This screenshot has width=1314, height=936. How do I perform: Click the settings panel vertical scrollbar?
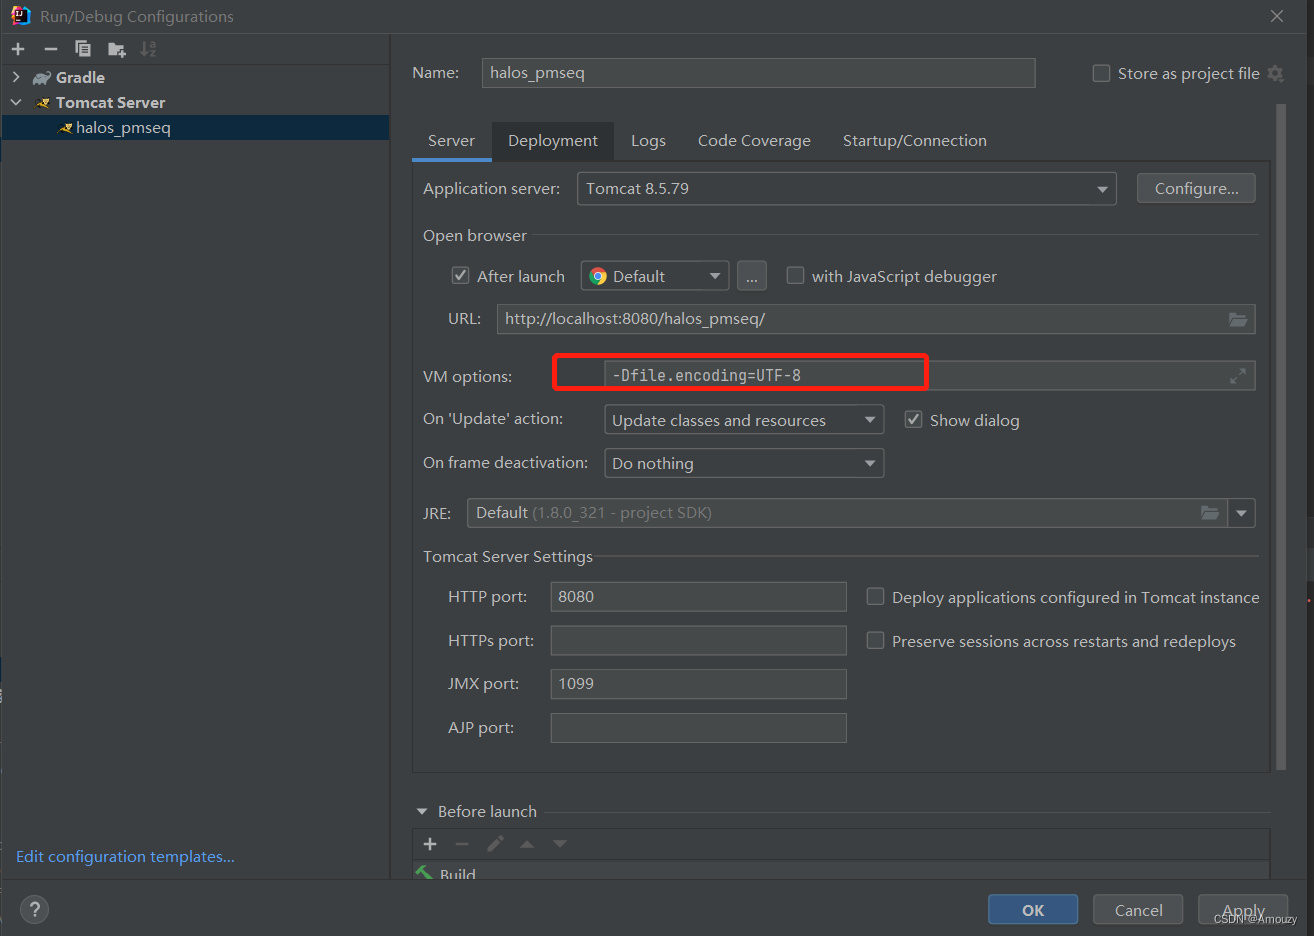click(1281, 437)
